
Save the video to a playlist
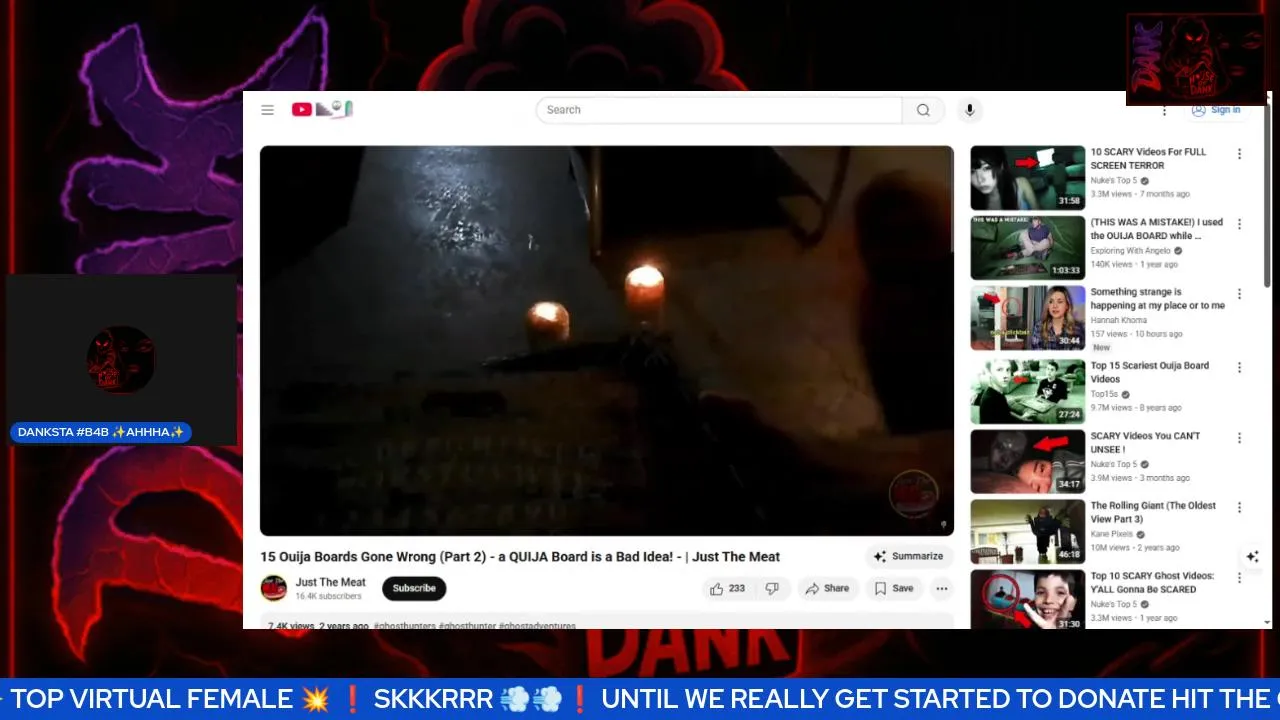[893, 589]
